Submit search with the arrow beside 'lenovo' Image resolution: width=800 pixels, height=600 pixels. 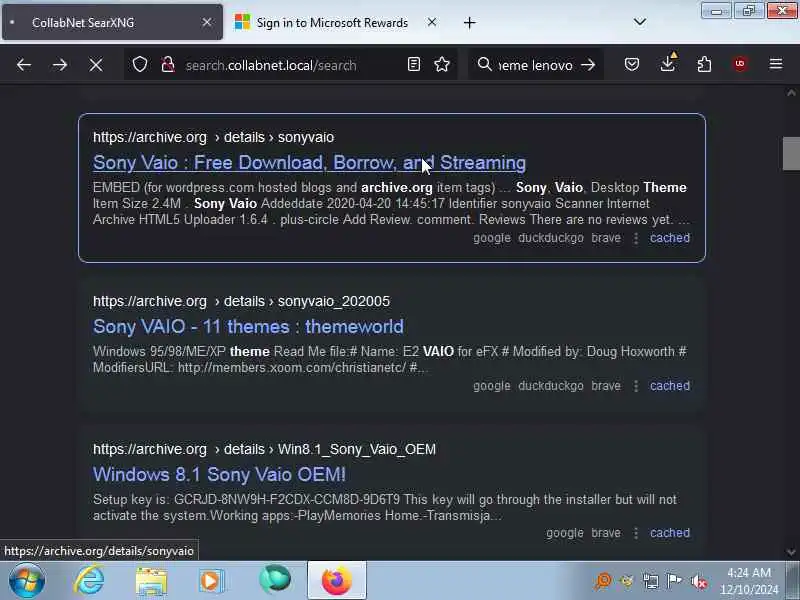(x=588, y=65)
